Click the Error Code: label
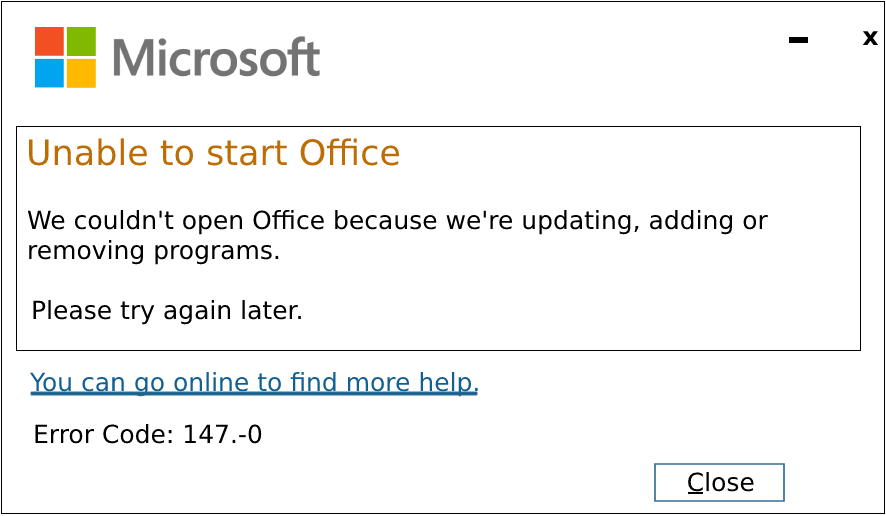Screen dimensions: 886x516 pyautogui.click(x=104, y=435)
